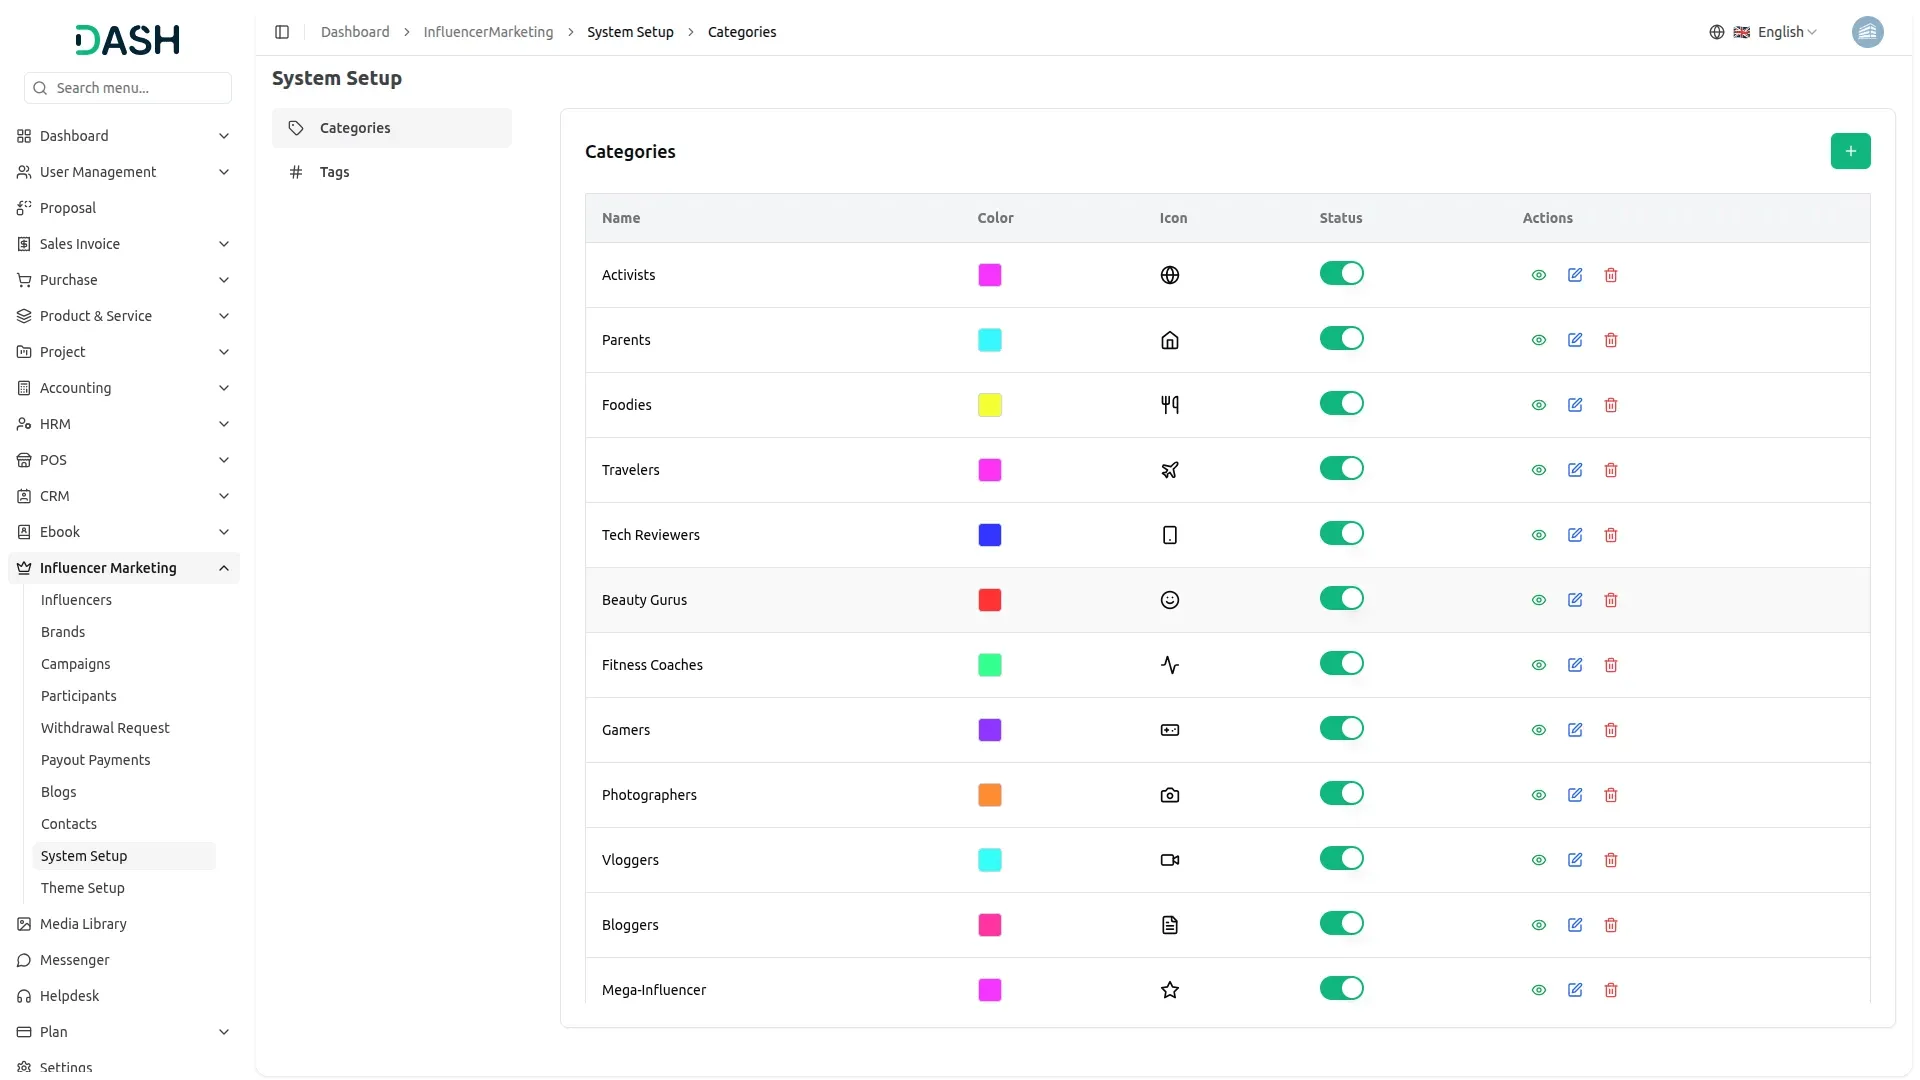This screenshot has height=1080, width=1920.
Task: Go to Dashboard breadcrumb link
Action: [355, 32]
